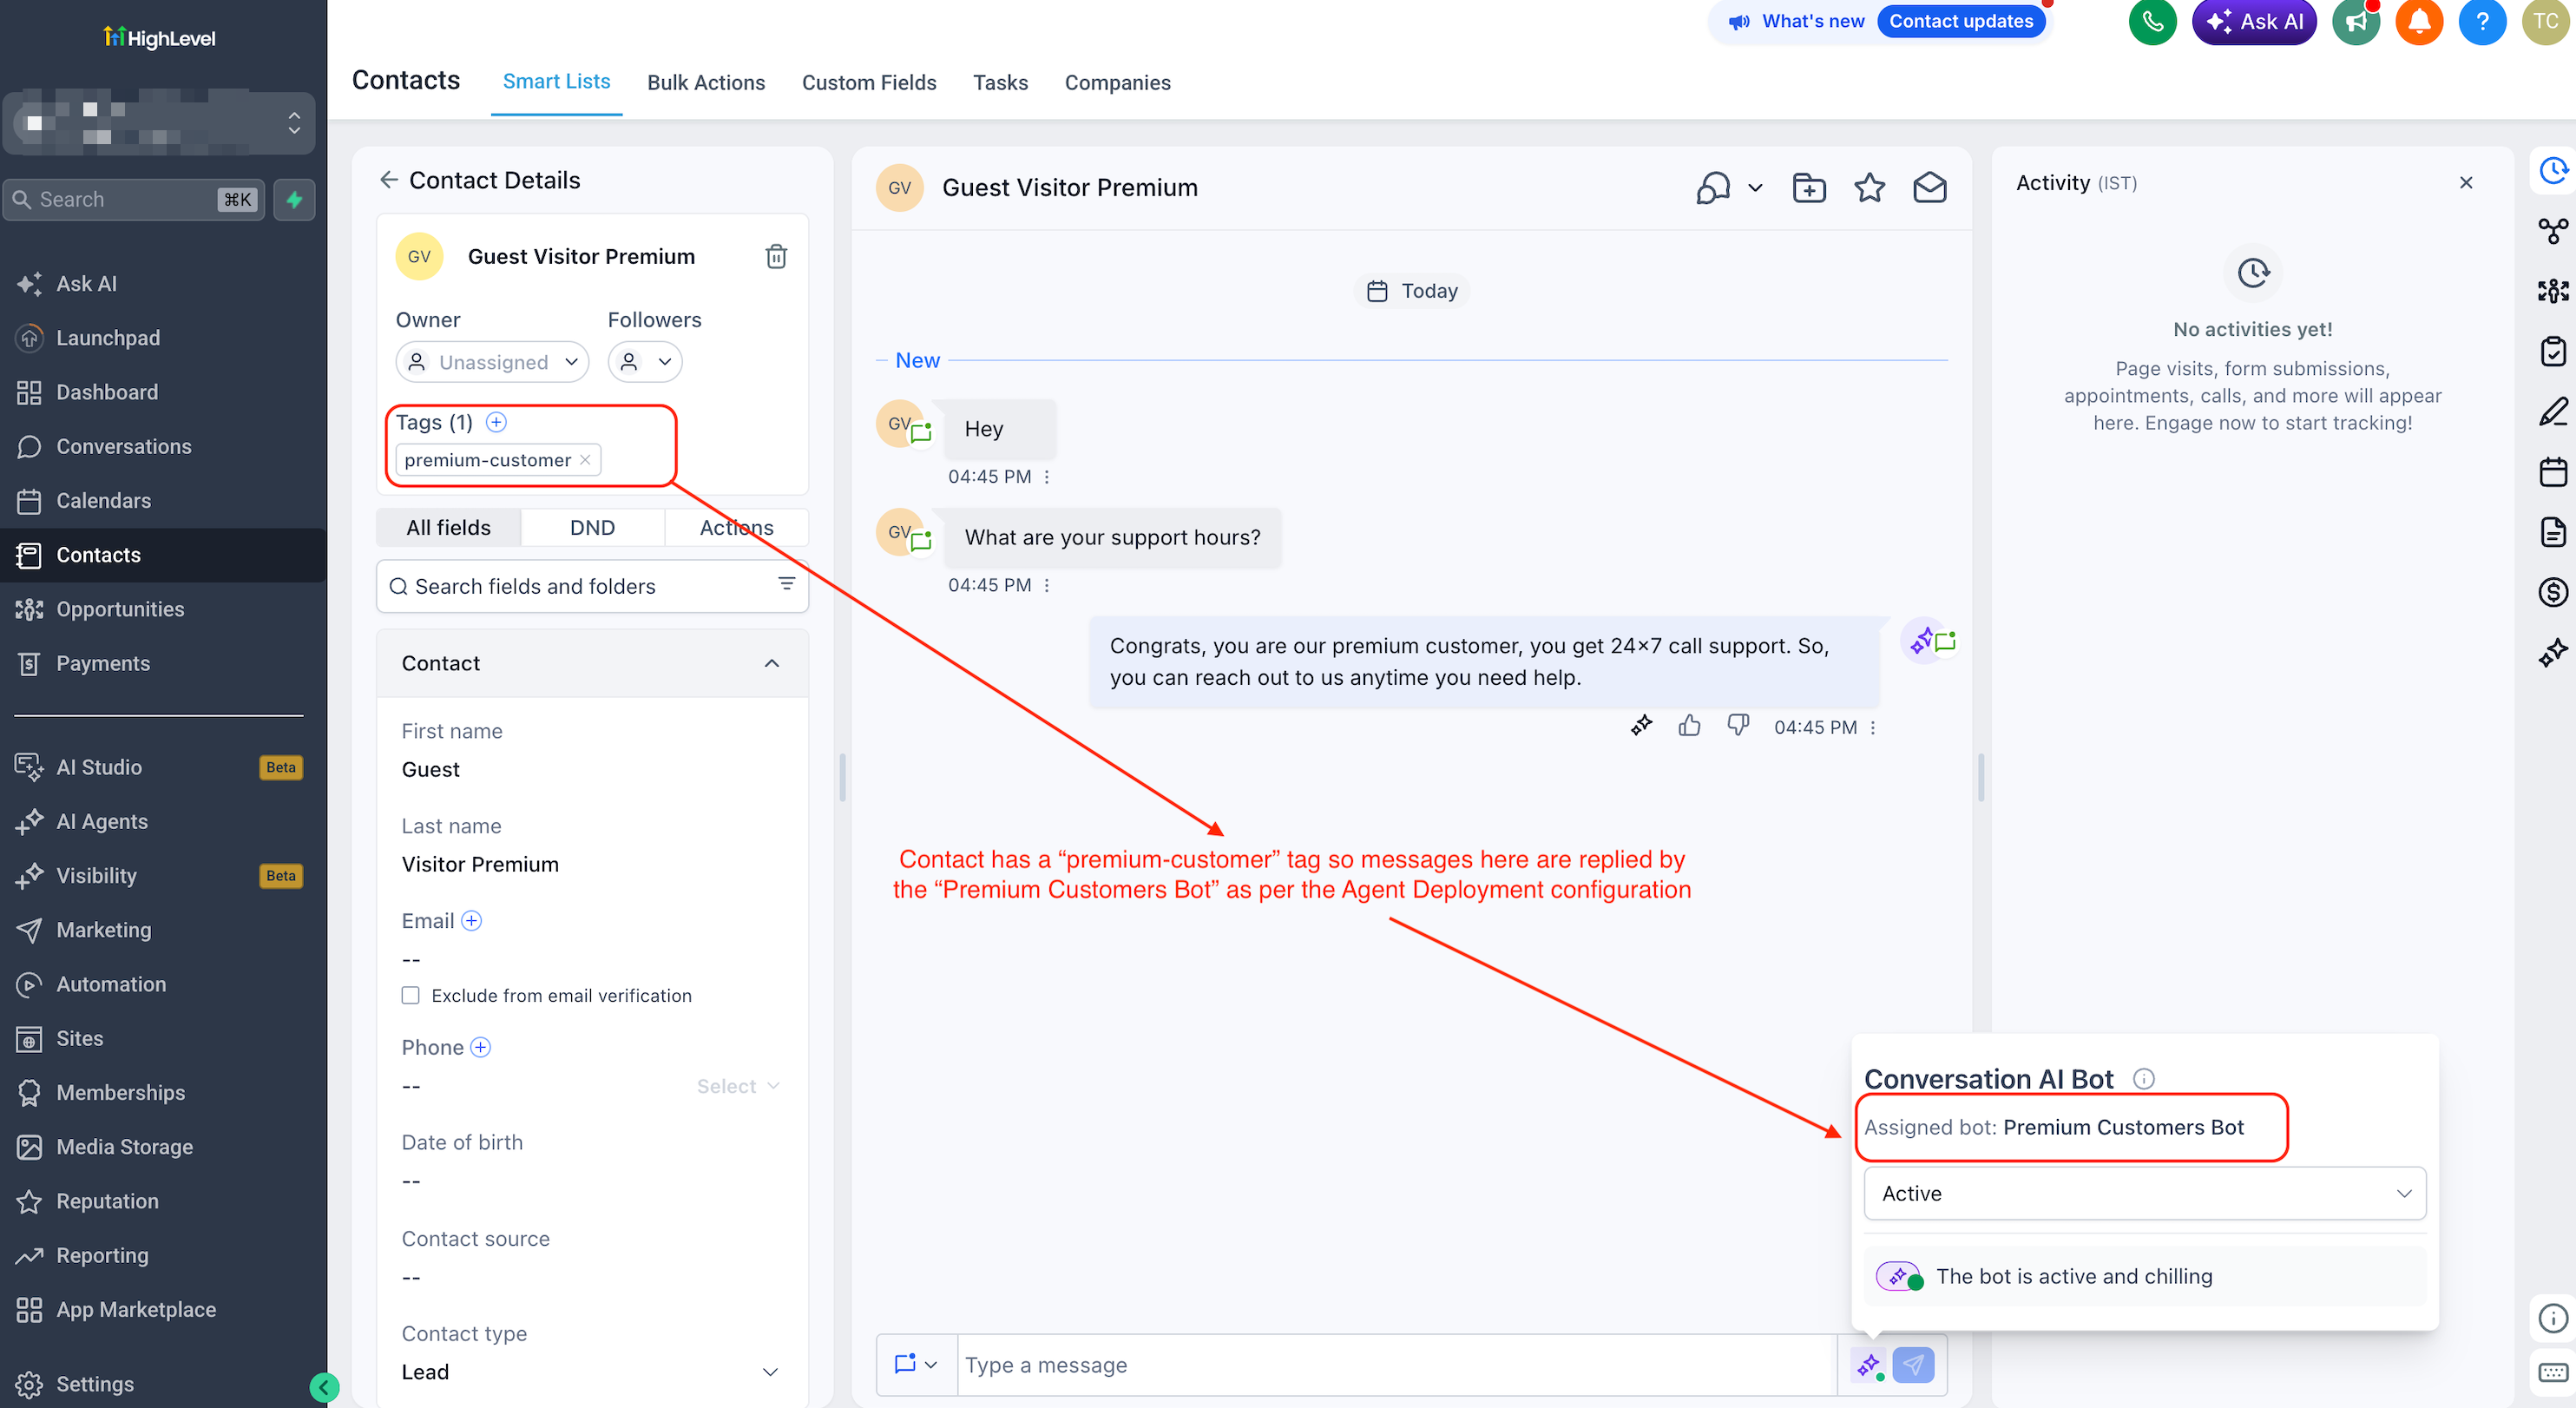Open the Bulk Actions tab
Image resolution: width=2576 pixels, height=1408 pixels.
(x=706, y=83)
